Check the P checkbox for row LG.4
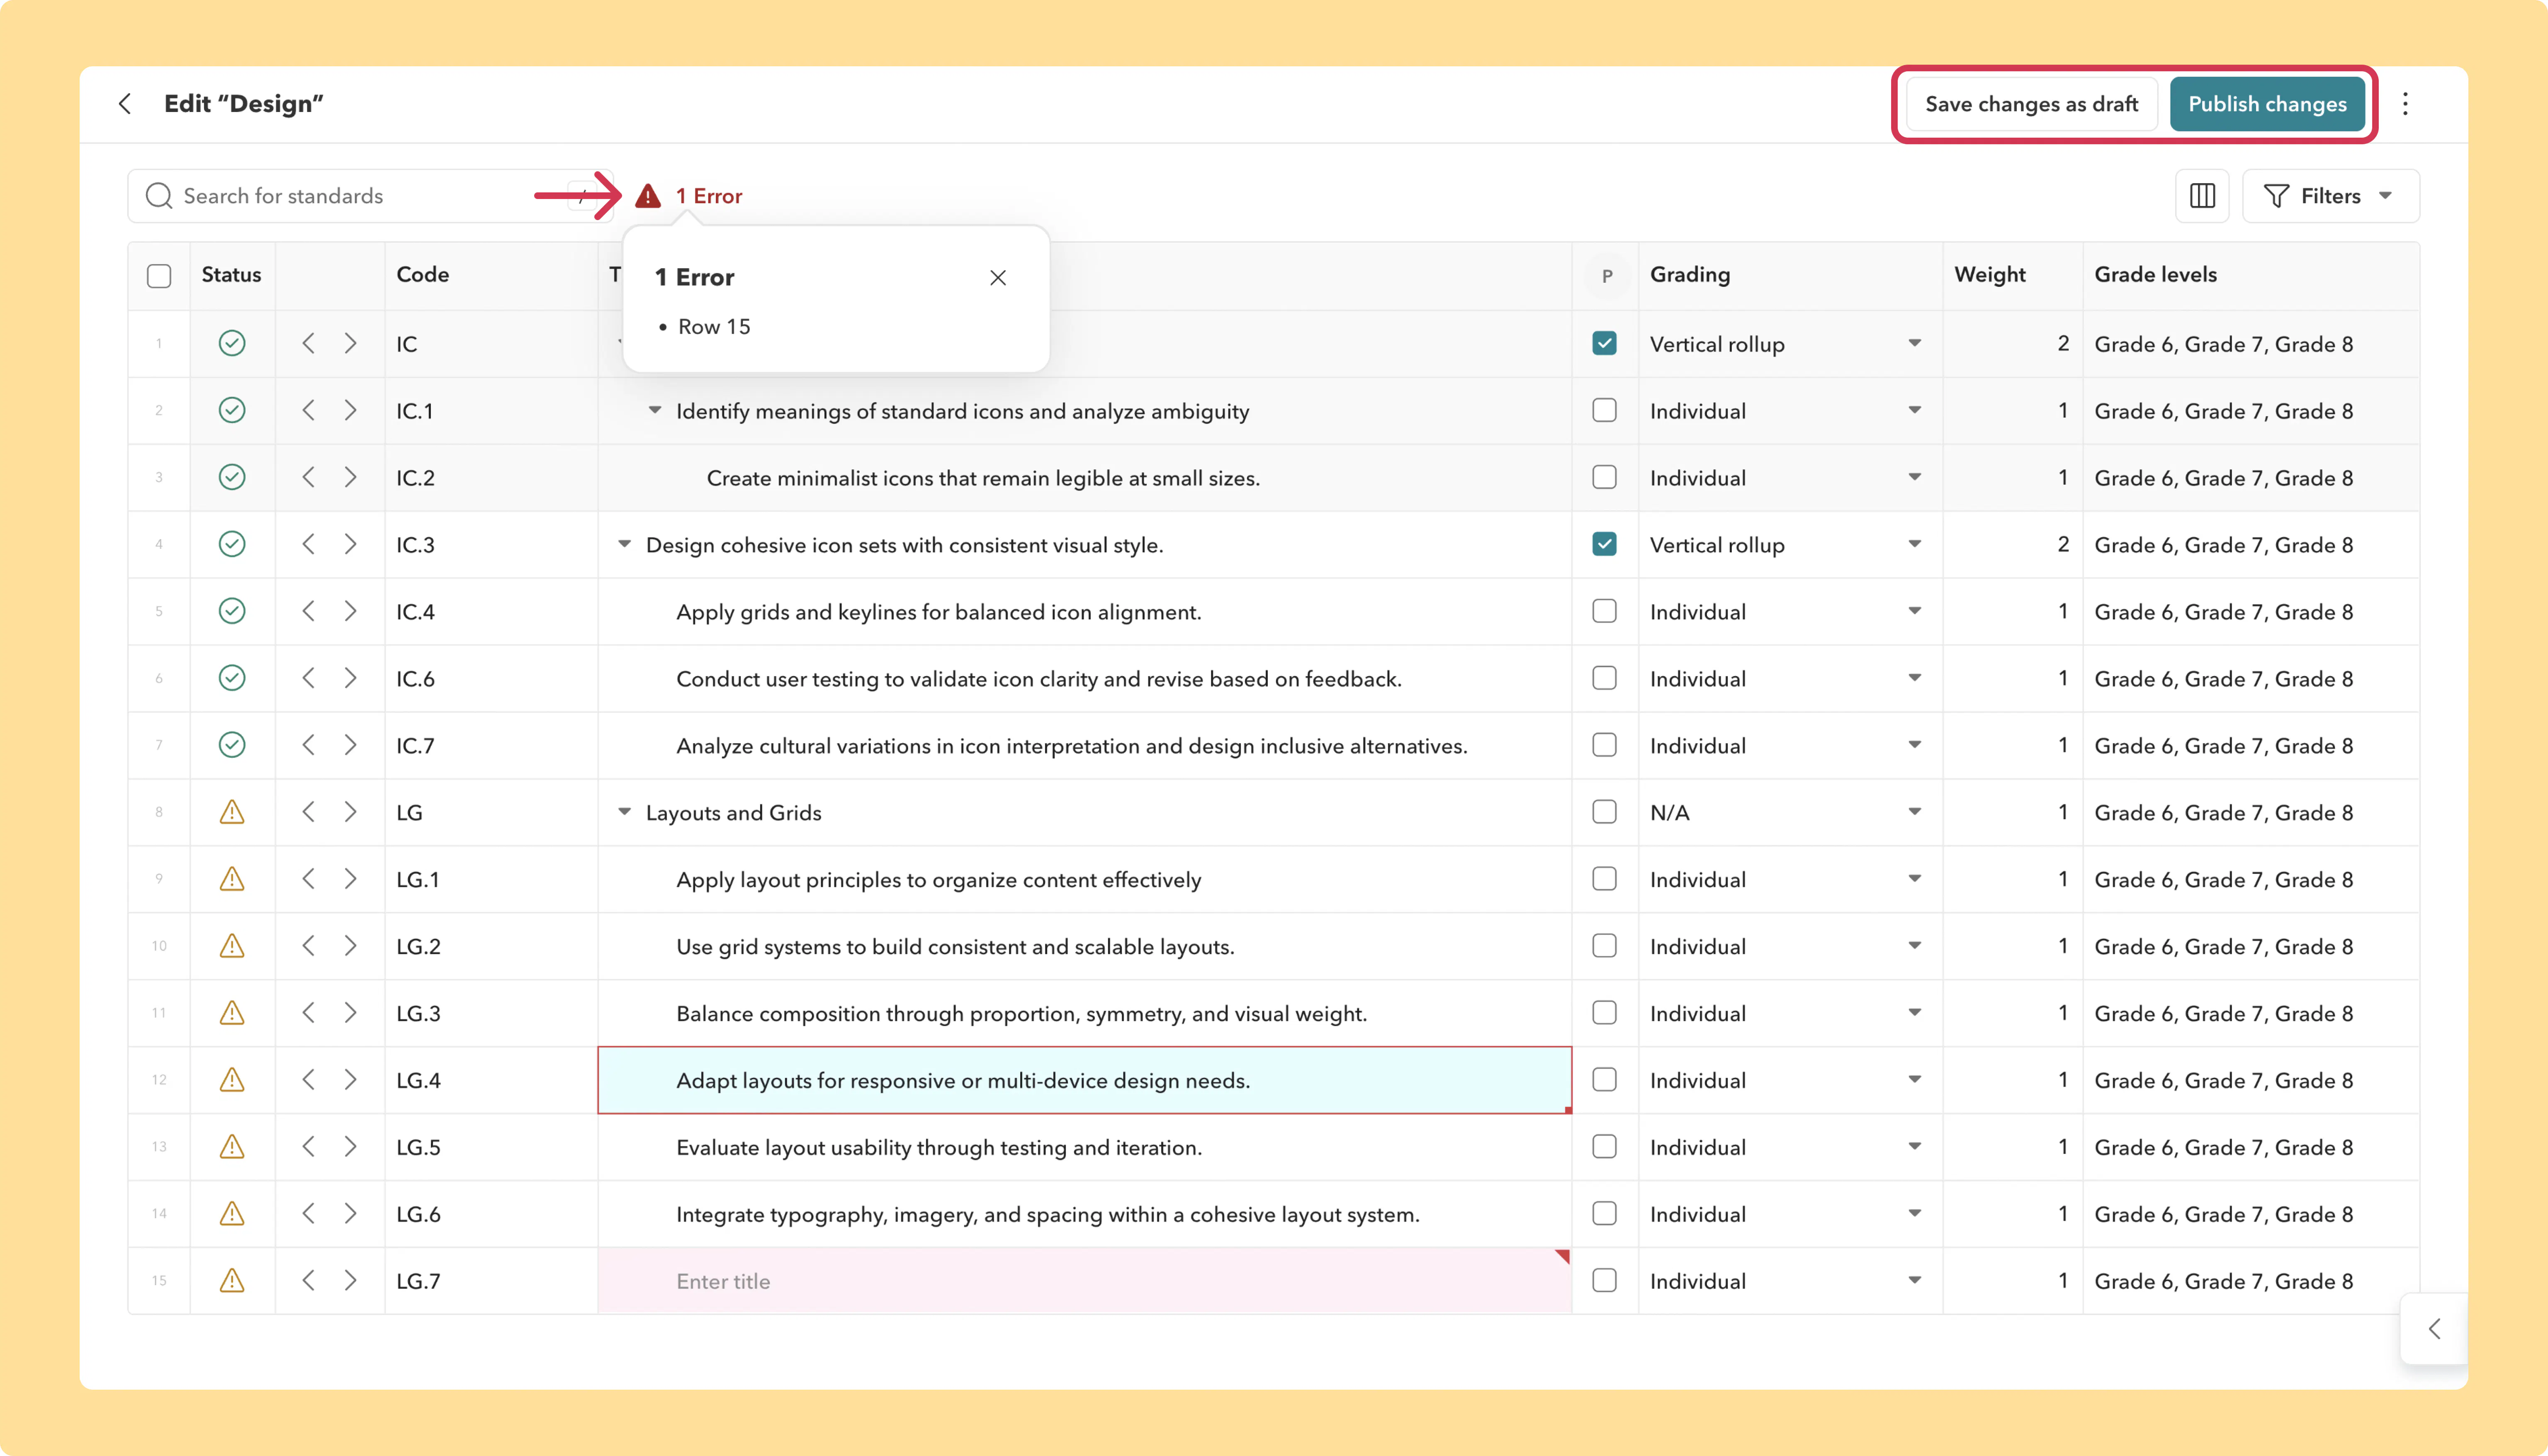This screenshot has width=2548, height=1456. pos(1604,1080)
